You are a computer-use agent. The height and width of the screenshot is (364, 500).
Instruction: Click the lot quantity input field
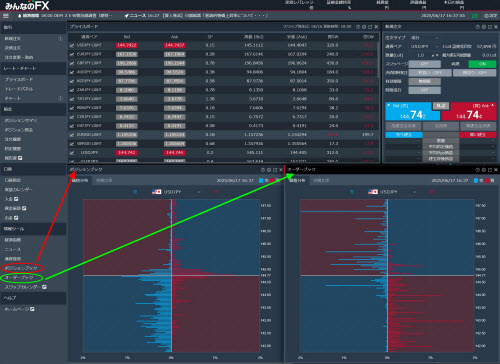point(421,55)
